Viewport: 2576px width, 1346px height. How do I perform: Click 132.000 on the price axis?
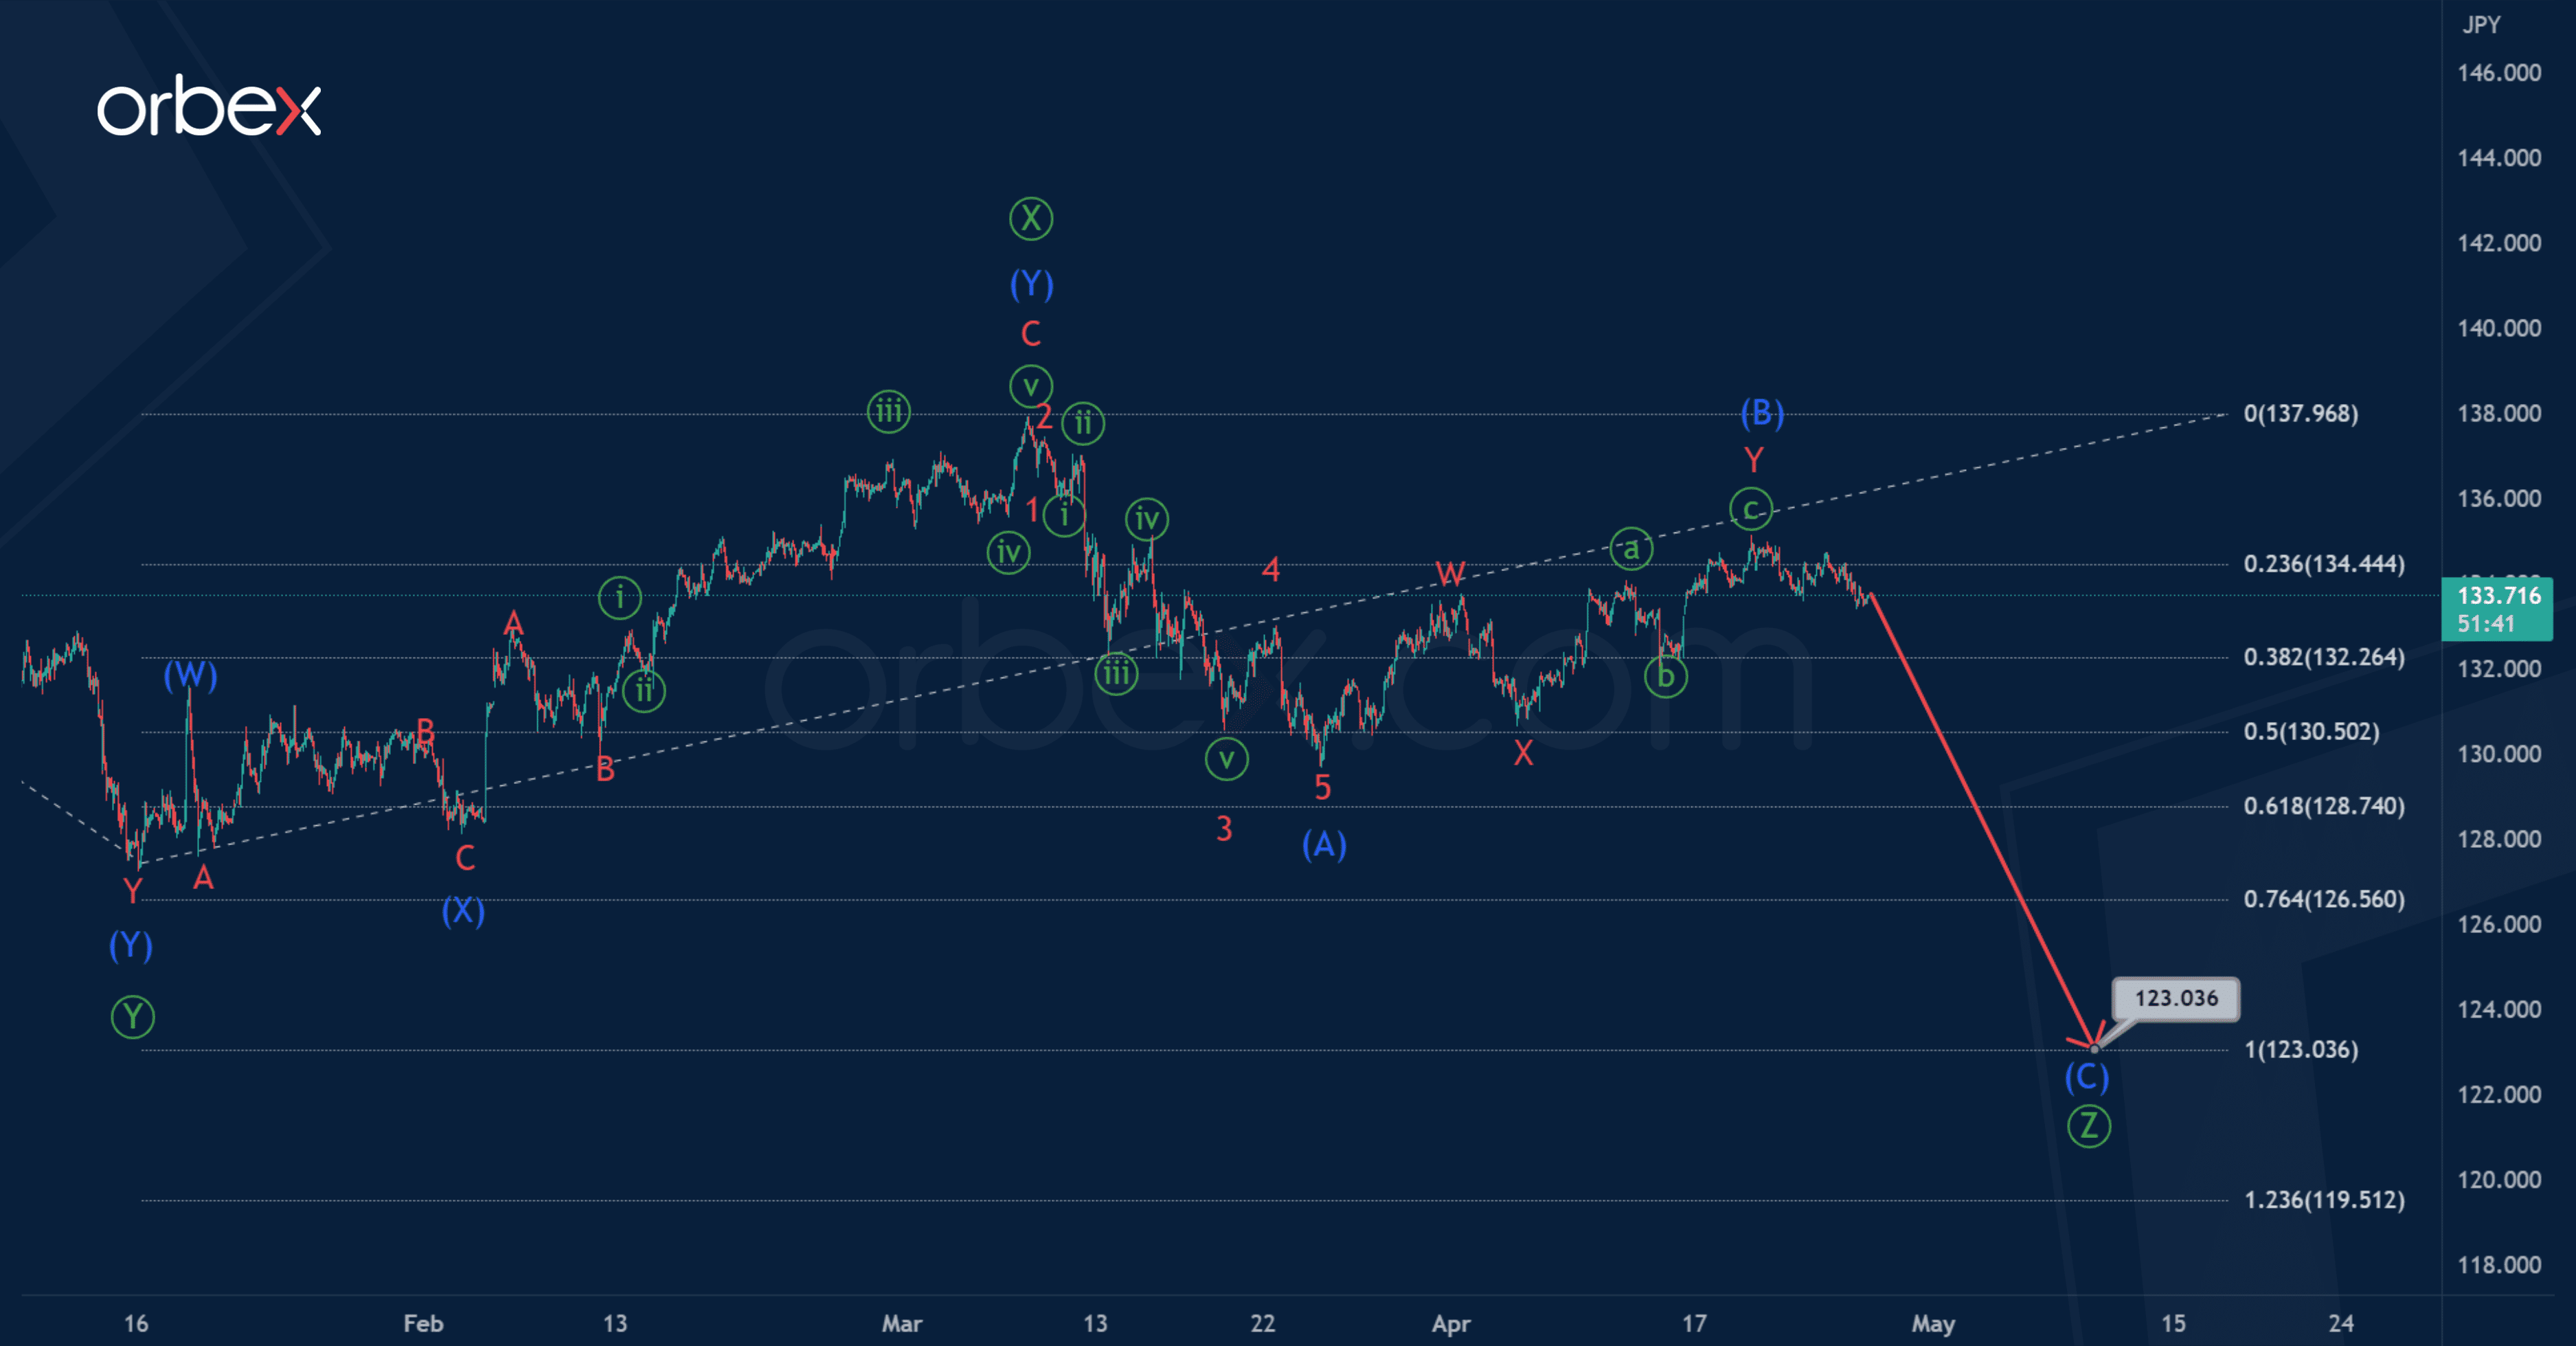pyautogui.click(x=2499, y=669)
